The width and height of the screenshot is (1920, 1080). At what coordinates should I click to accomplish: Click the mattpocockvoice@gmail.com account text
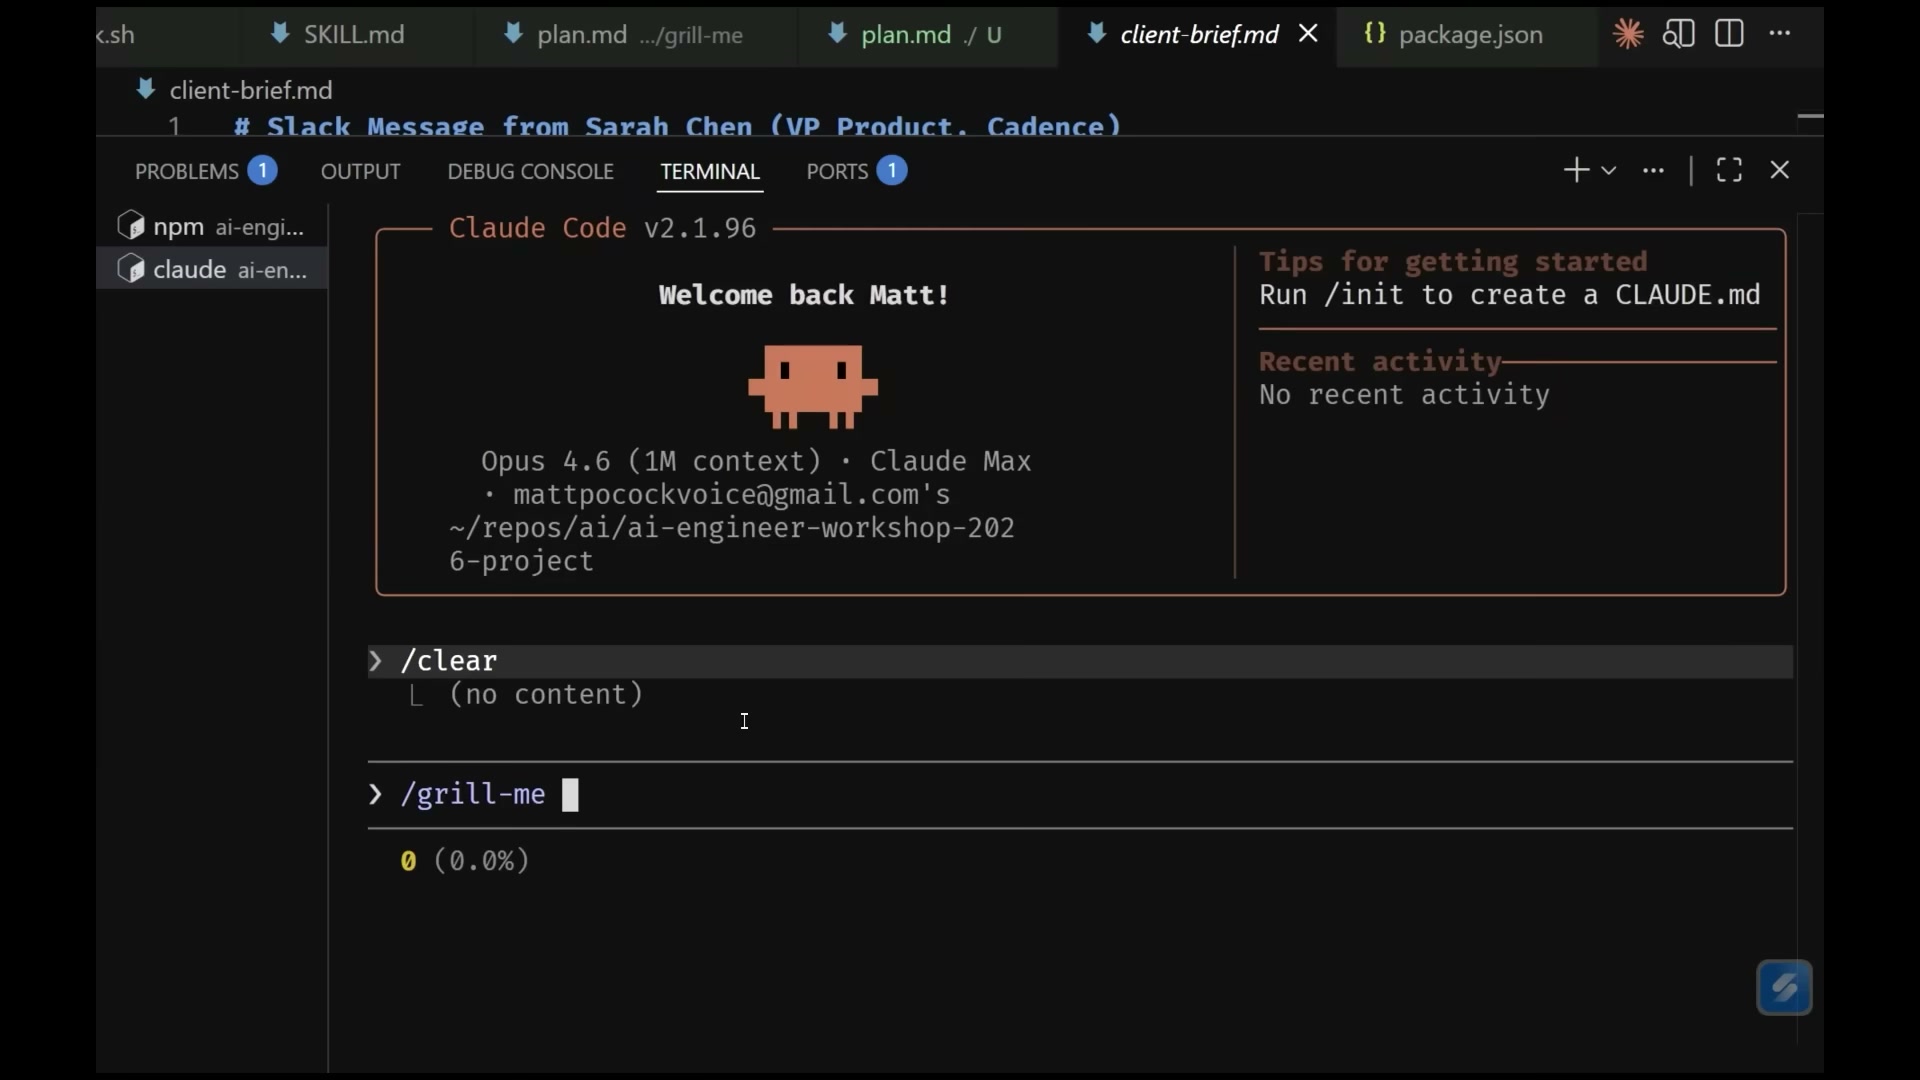tap(732, 495)
